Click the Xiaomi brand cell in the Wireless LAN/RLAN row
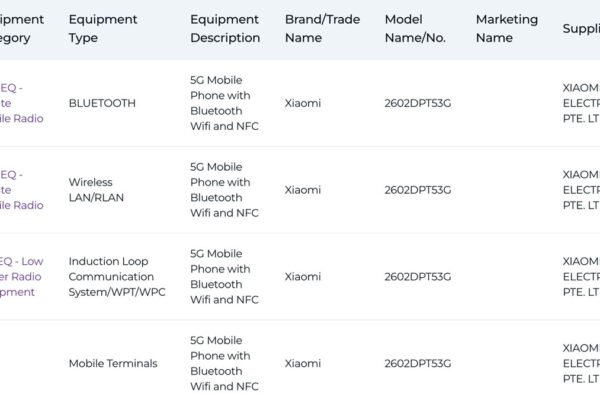The image size is (600, 400). click(x=303, y=190)
